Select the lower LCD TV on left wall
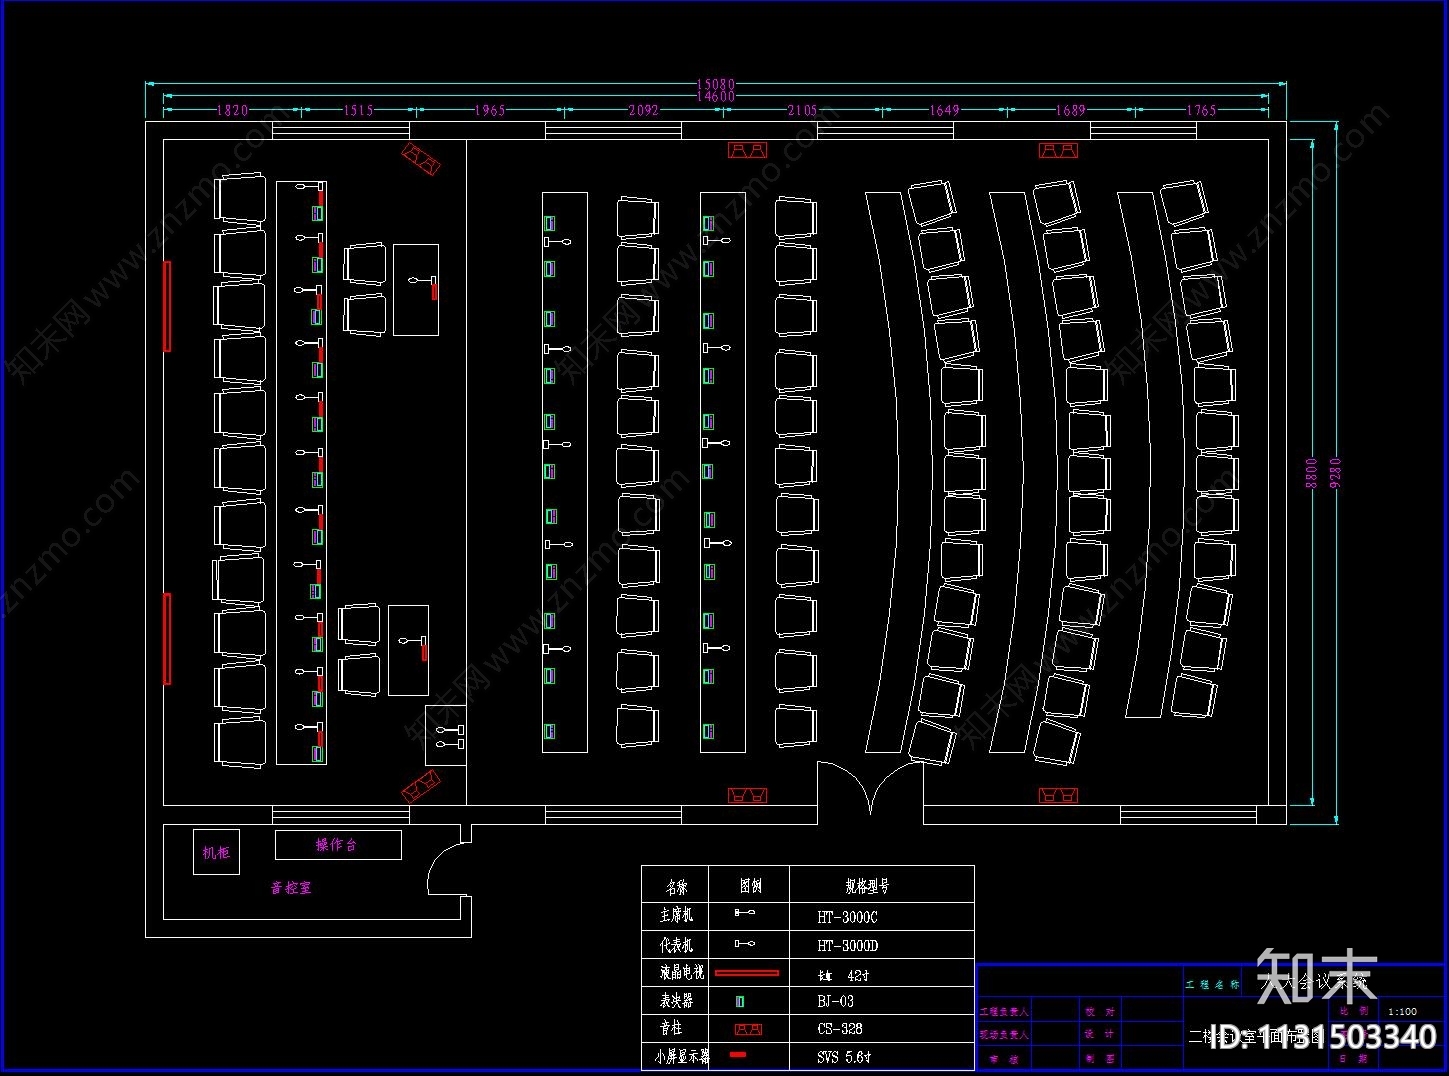1449x1076 pixels. [167, 639]
